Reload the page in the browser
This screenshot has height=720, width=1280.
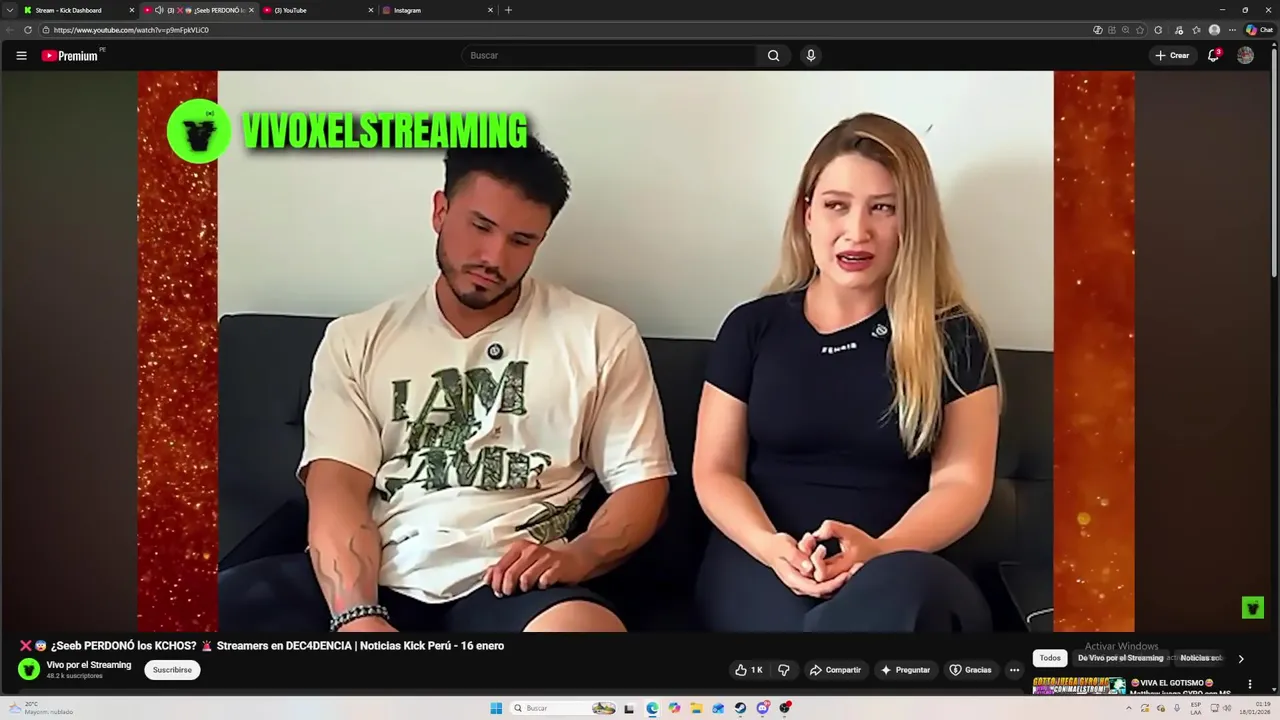pos(28,30)
